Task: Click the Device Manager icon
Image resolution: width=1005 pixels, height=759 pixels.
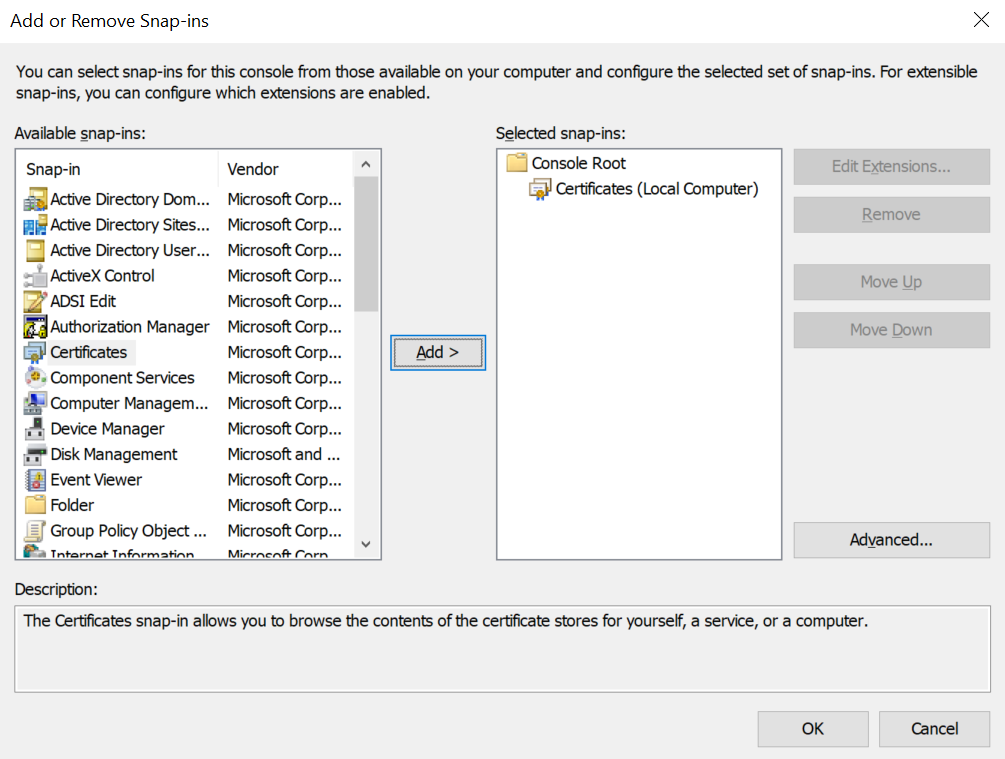Action: 35,429
